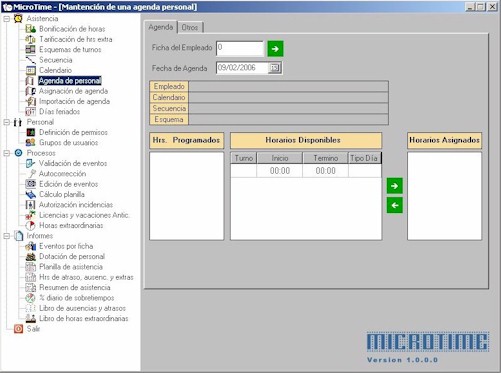This screenshot has height=373, width=501.
Task: Open Grupos de usuarios label
Action: [x=68, y=143]
